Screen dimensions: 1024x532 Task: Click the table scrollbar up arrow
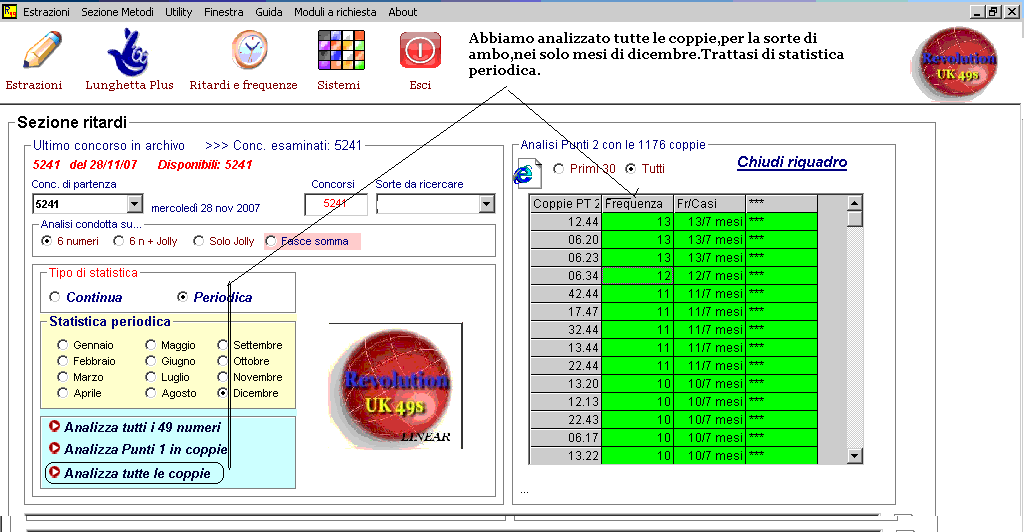pos(854,203)
